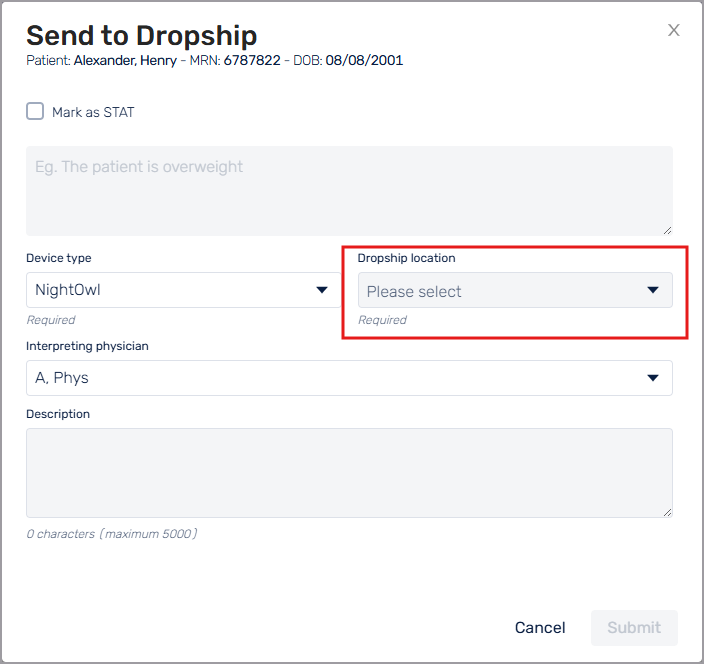Image resolution: width=704 pixels, height=664 pixels.
Task: Click the 'Send to Dropship' dialog title
Action: 141,35
